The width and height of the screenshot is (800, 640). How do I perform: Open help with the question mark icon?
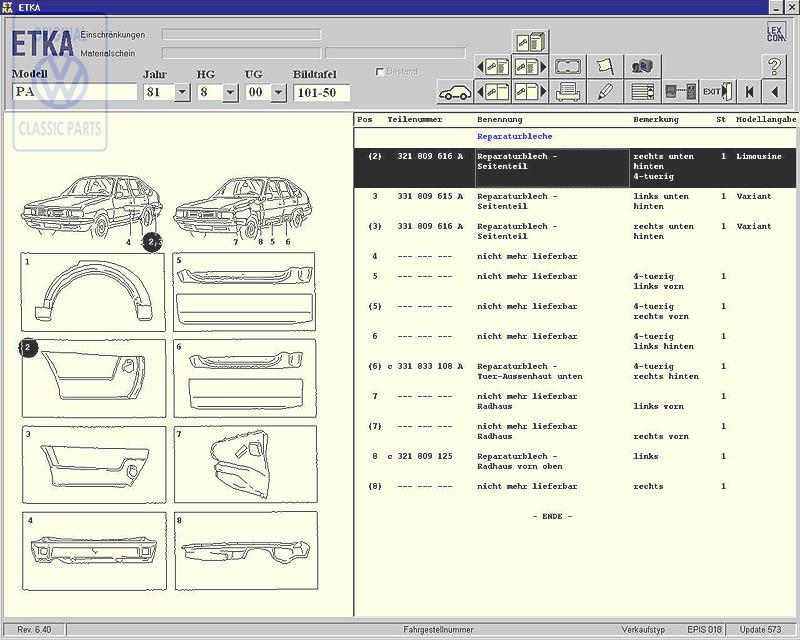pyautogui.click(x=774, y=67)
